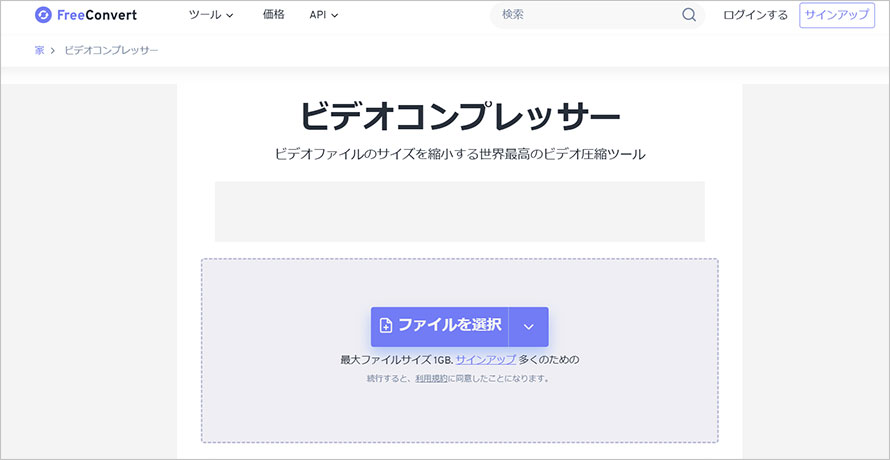Viewport: 890px width, 460px height.
Task: Click the ビデオコンプレッサー page heading
Action: pyautogui.click(x=460, y=117)
